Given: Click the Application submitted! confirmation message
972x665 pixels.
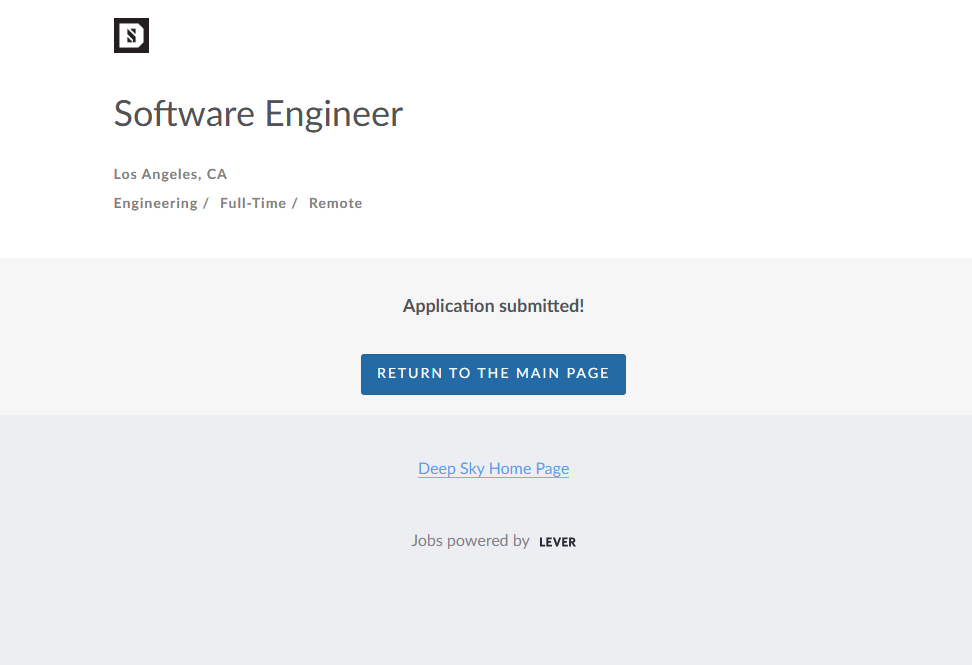Looking at the screenshot, I should click(x=493, y=306).
